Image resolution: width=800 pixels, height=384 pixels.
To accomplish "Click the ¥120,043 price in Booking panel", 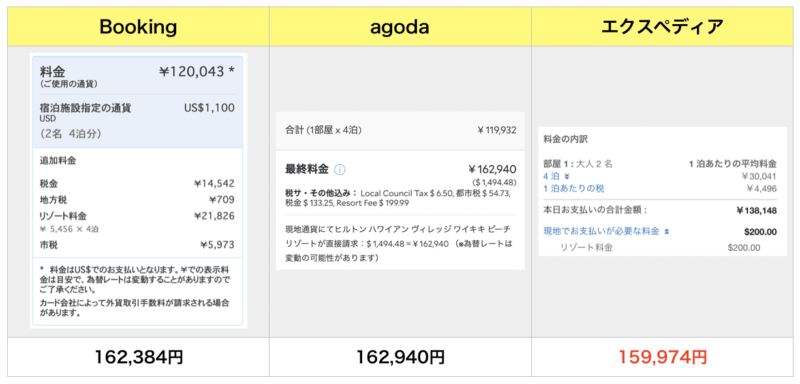I will [x=196, y=72].
